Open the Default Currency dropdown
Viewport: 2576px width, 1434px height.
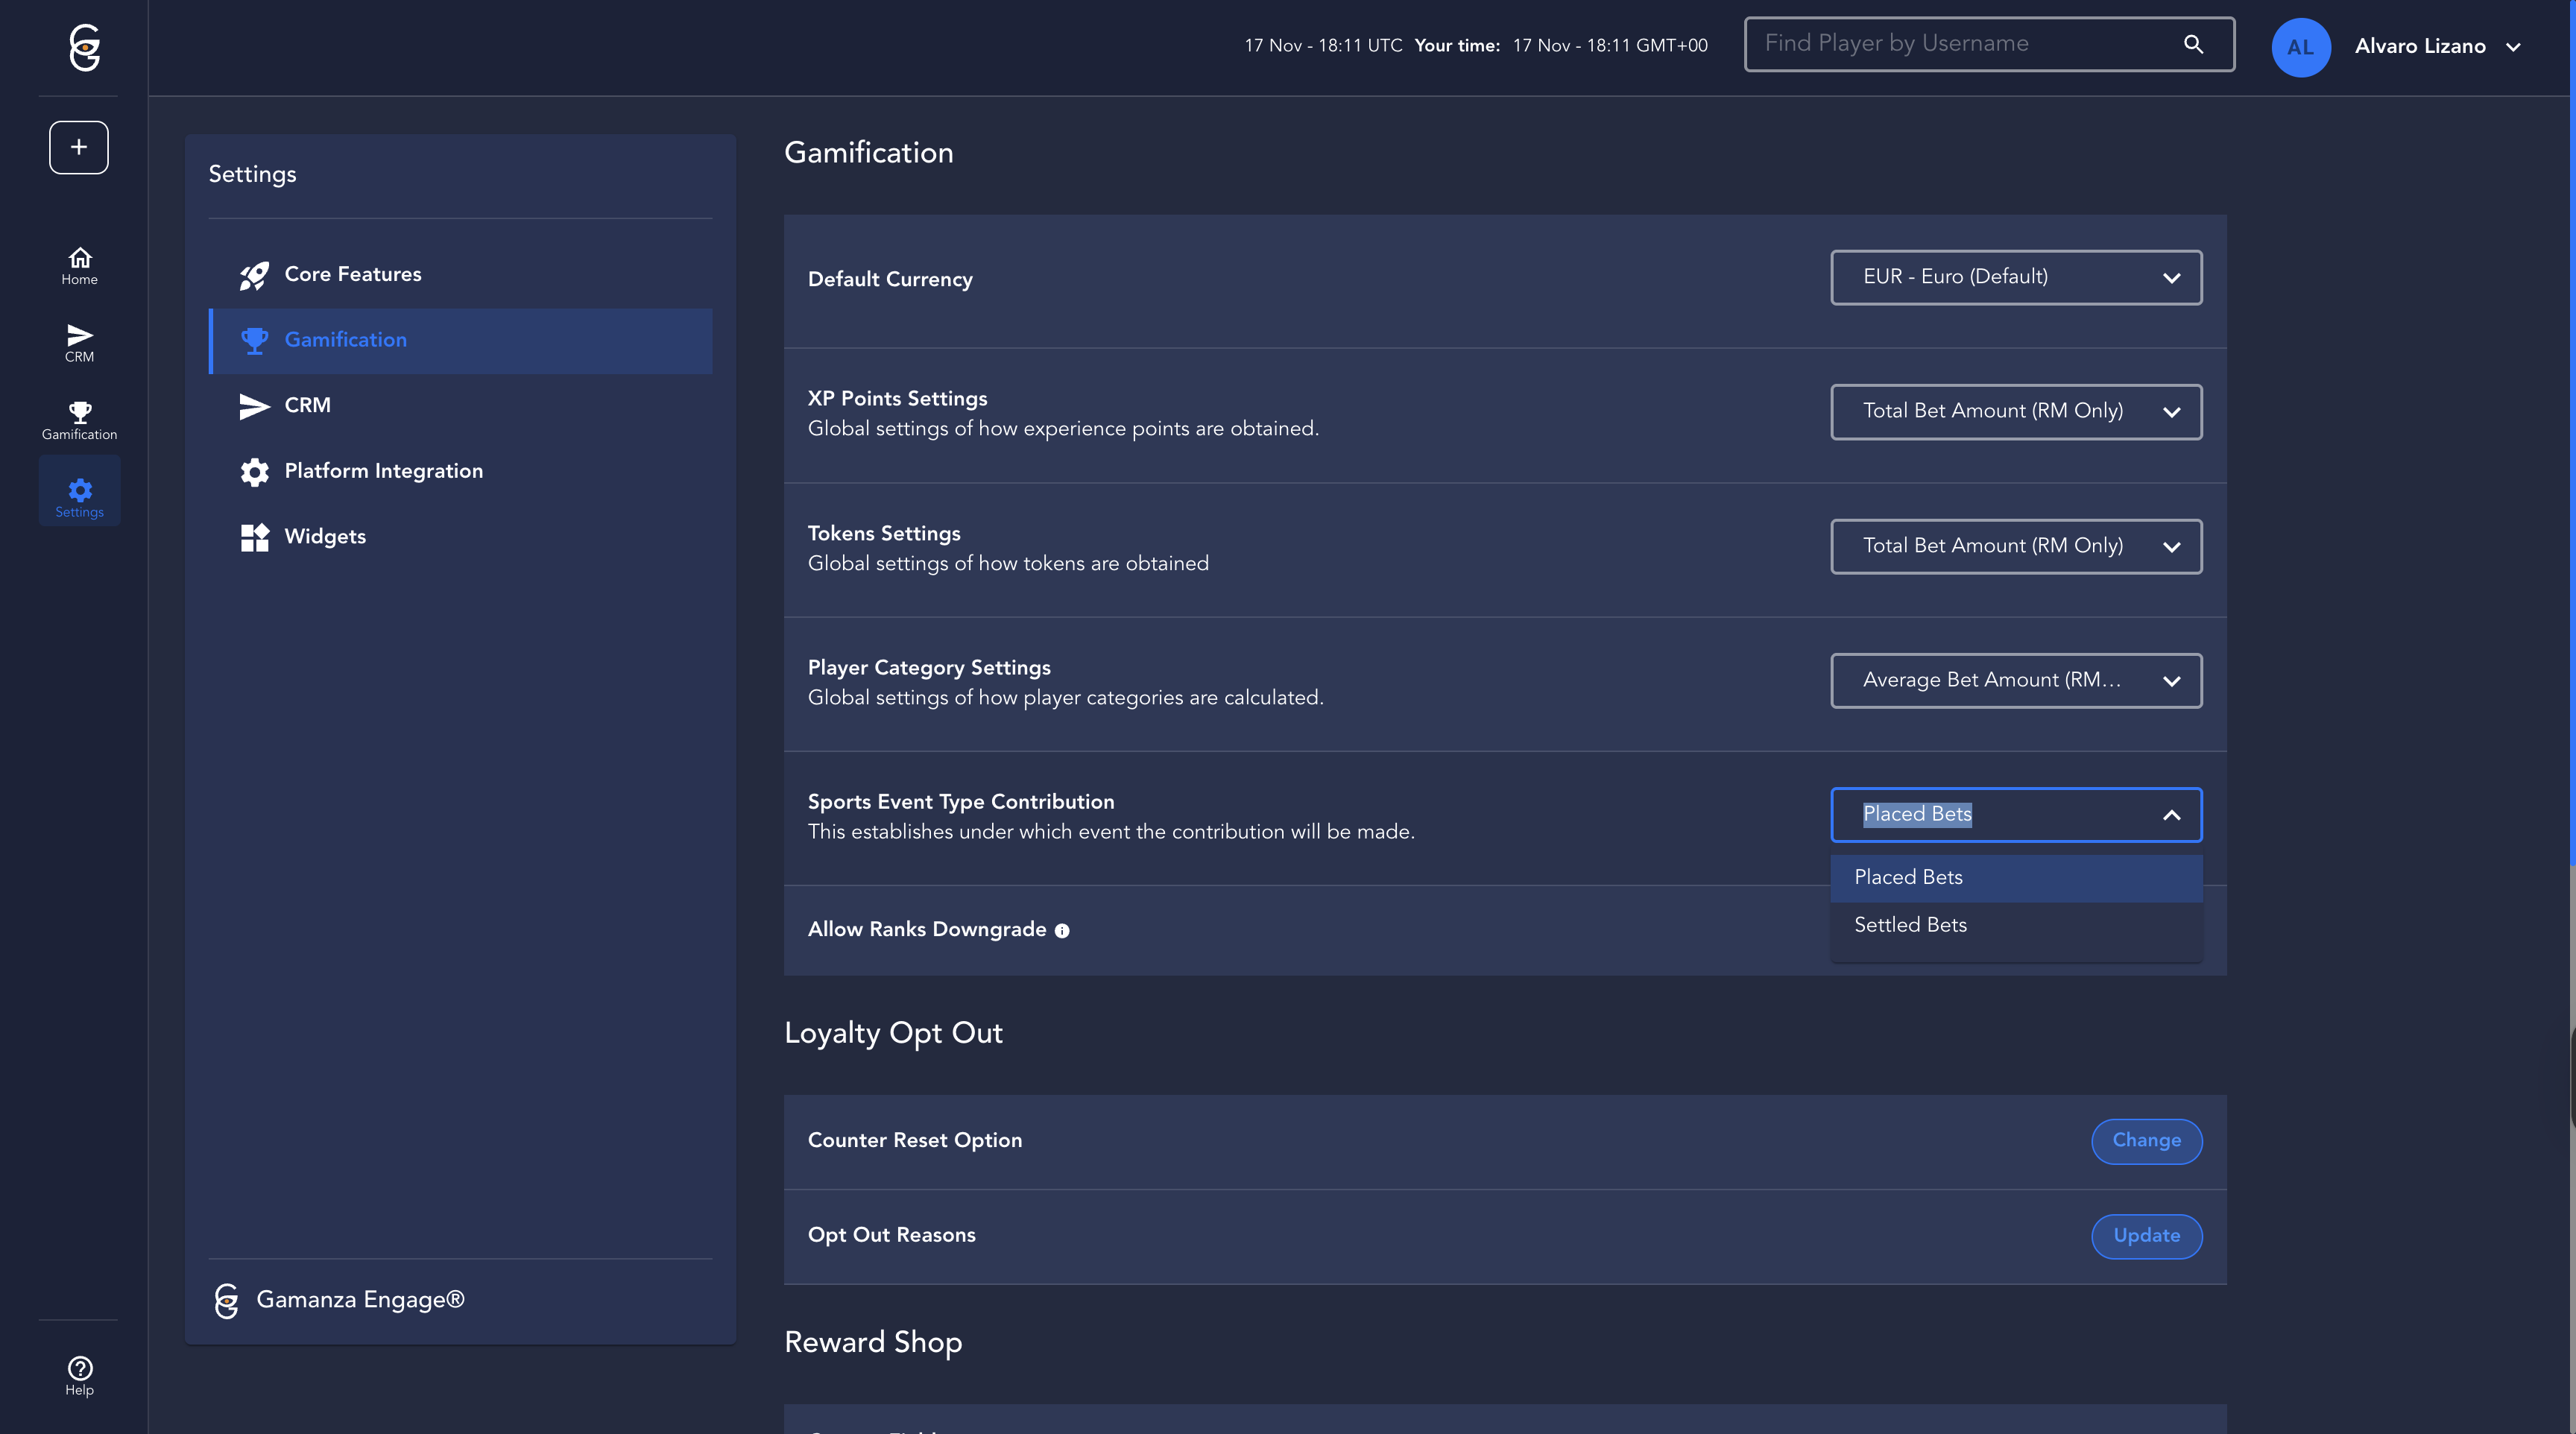click(x=2015, y=277)
